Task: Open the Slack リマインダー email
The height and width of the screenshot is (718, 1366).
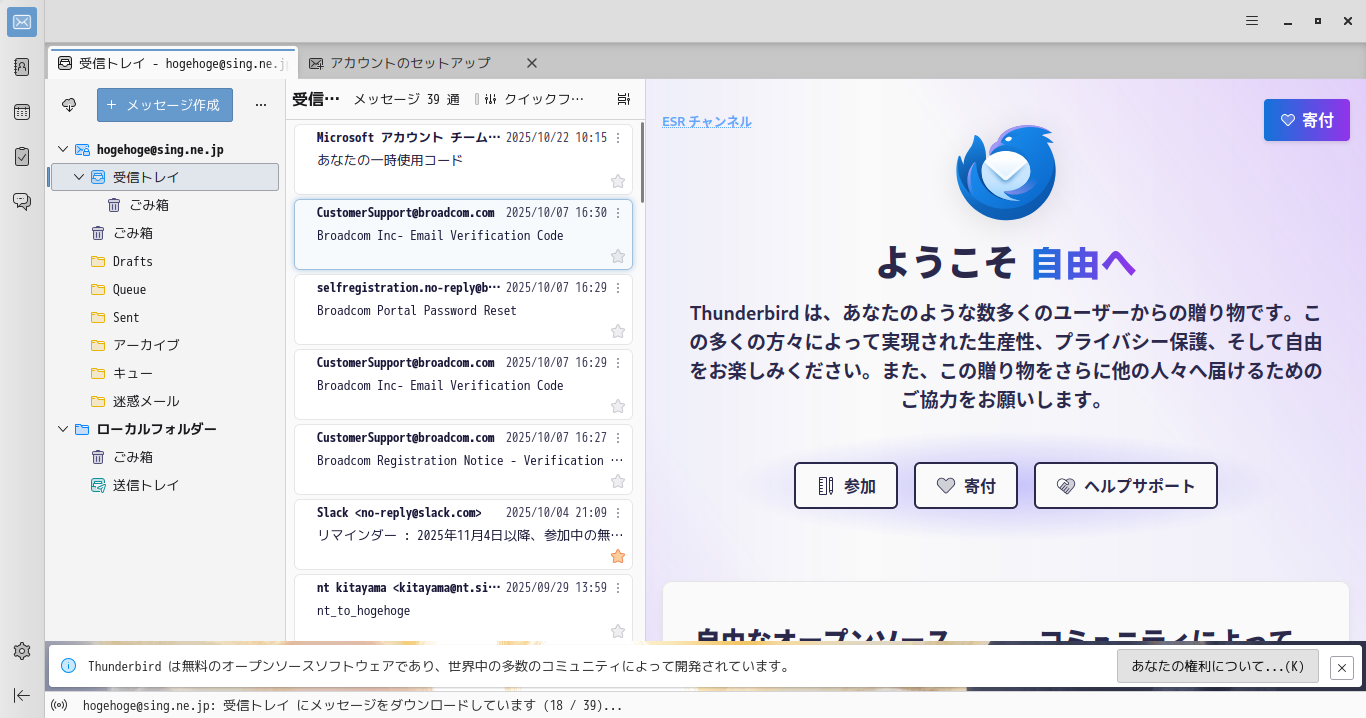Action: 463,534
